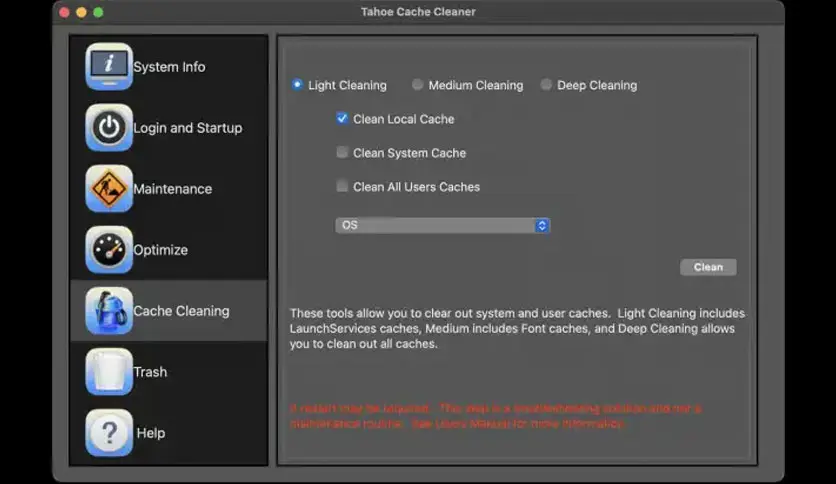Uncheck the Clean Local Cache checkbox

pos(342,118)
